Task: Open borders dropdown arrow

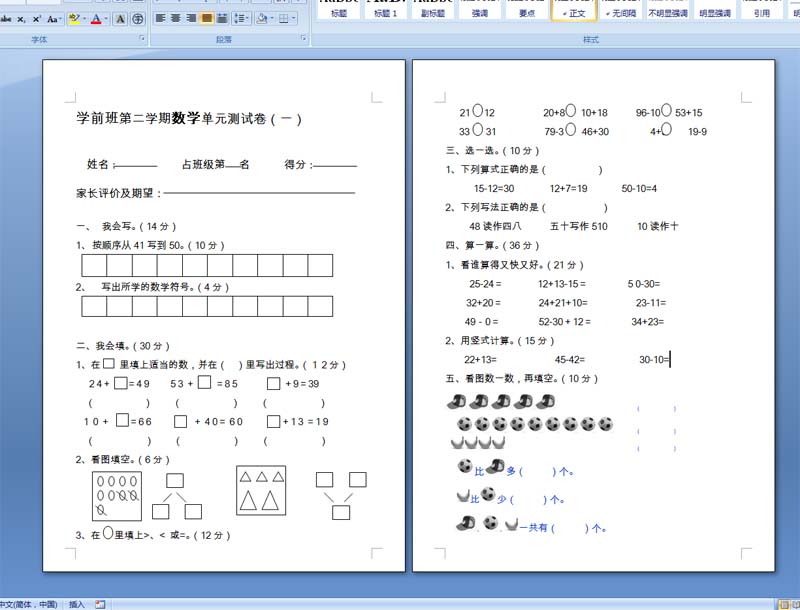Action: pos(294,18)
